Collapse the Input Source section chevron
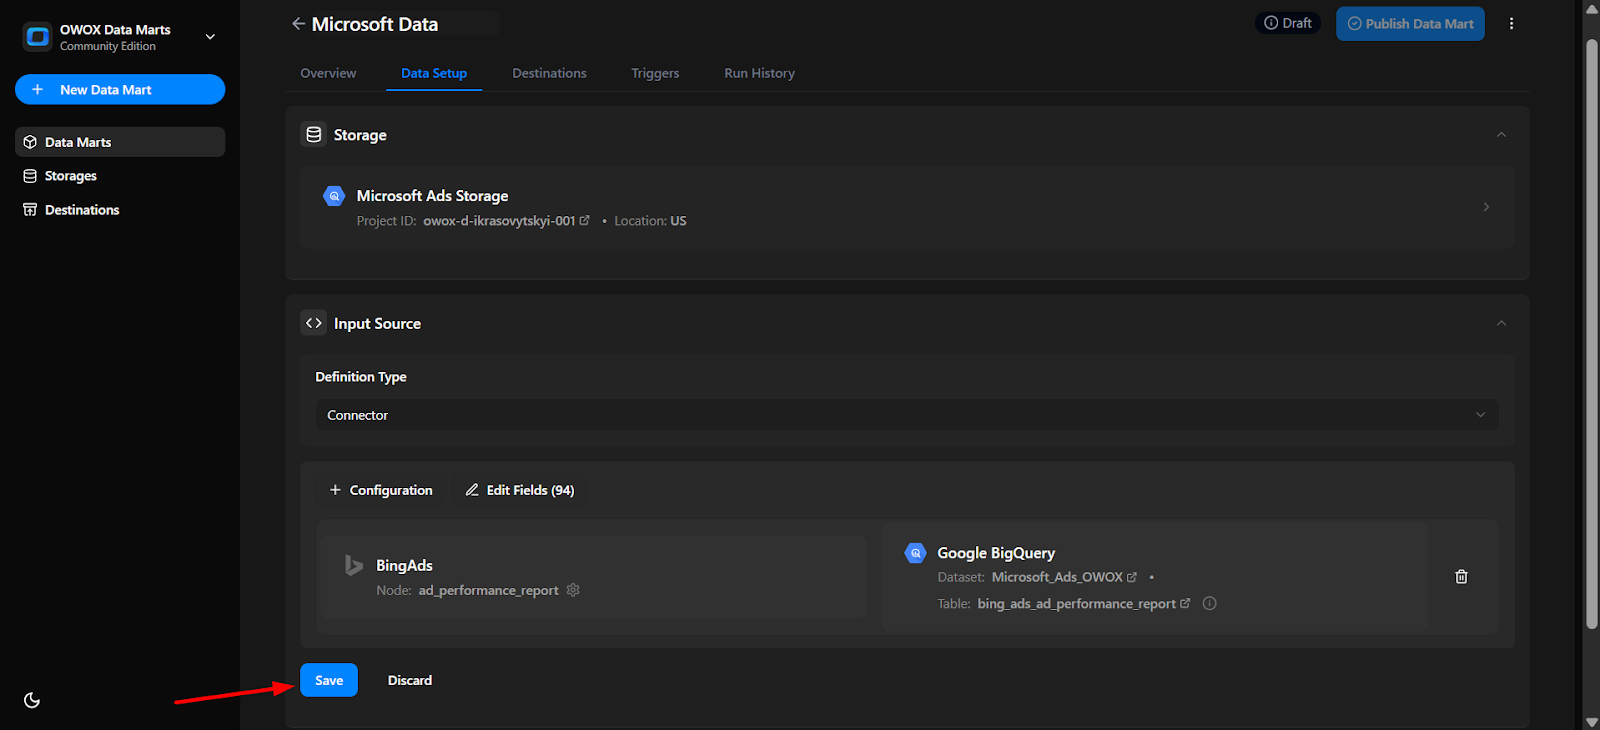This screenshot has width=1600, height=730. pyautogui.click(x=1501, y=323)
